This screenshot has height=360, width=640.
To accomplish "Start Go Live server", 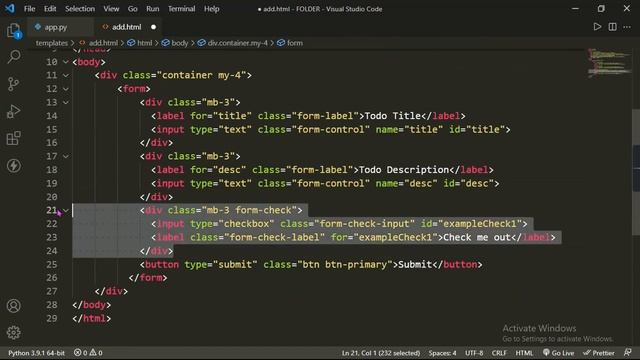I will (x=558, y=353).
